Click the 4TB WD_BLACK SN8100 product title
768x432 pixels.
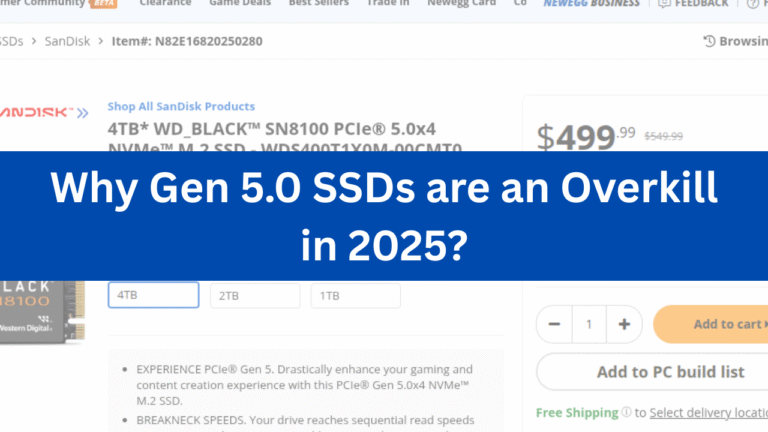(285, 138)
